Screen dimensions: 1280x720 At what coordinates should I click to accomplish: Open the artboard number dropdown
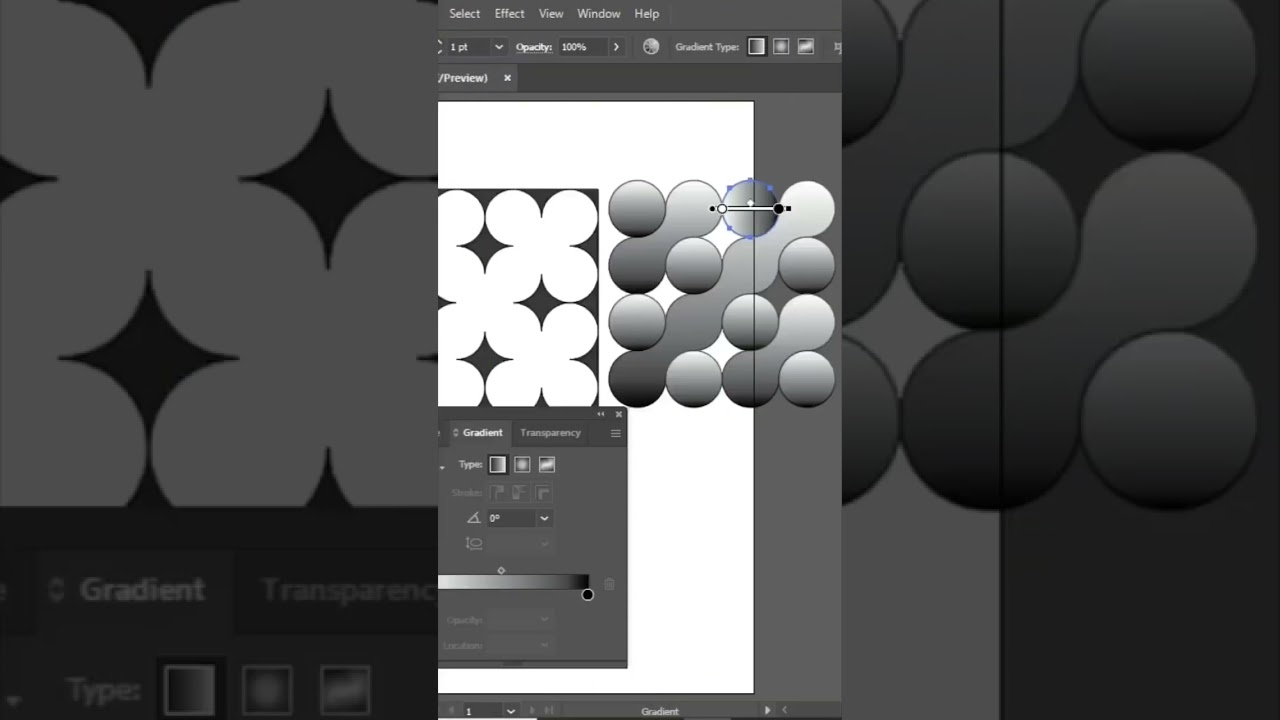pos(510,711)
